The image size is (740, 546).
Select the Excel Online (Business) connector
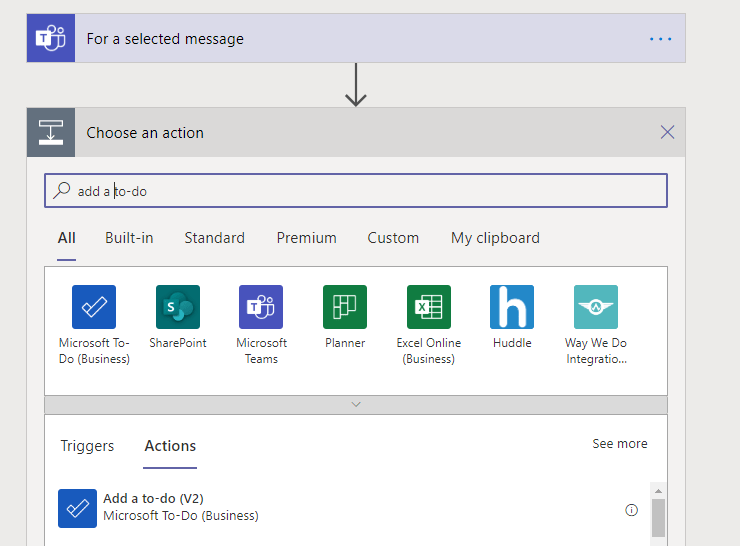pyautogui.click(x=429, y=307)
